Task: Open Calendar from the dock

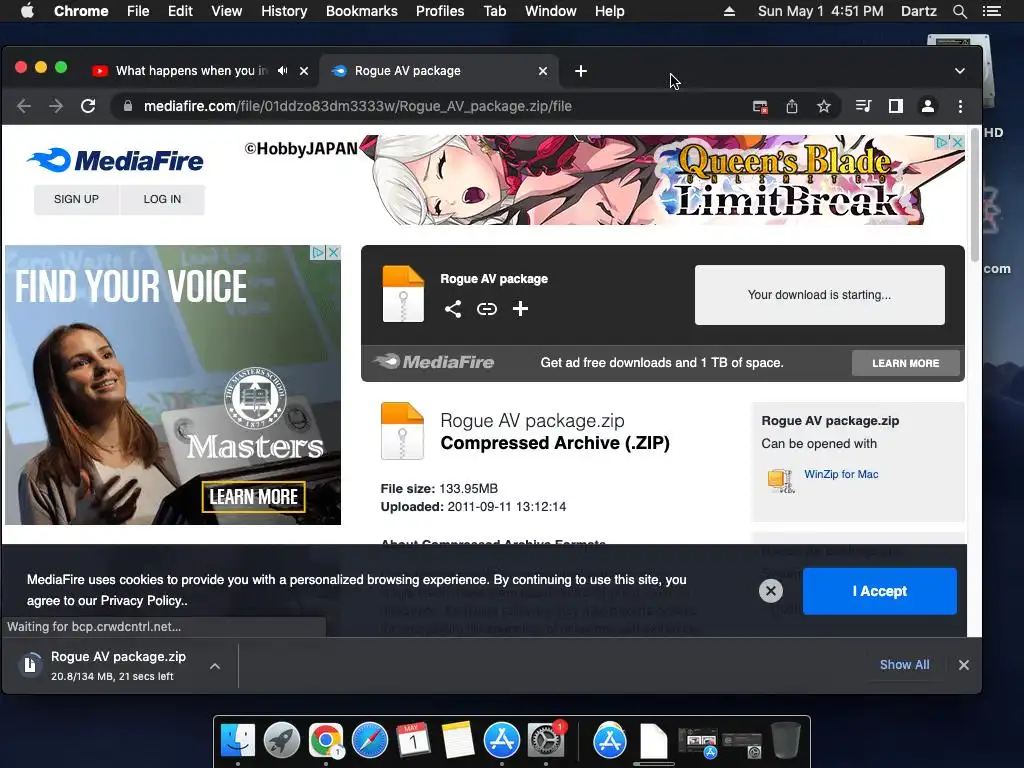Action: (x=413, y=741)
